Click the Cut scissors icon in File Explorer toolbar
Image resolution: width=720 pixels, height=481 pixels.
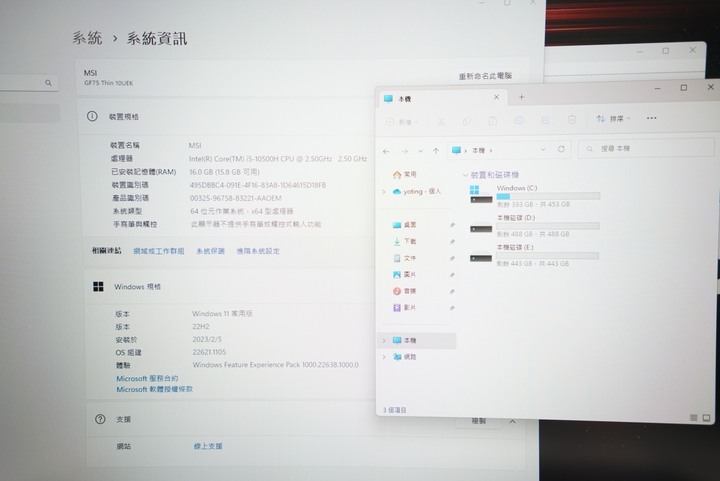coord(441,121)
